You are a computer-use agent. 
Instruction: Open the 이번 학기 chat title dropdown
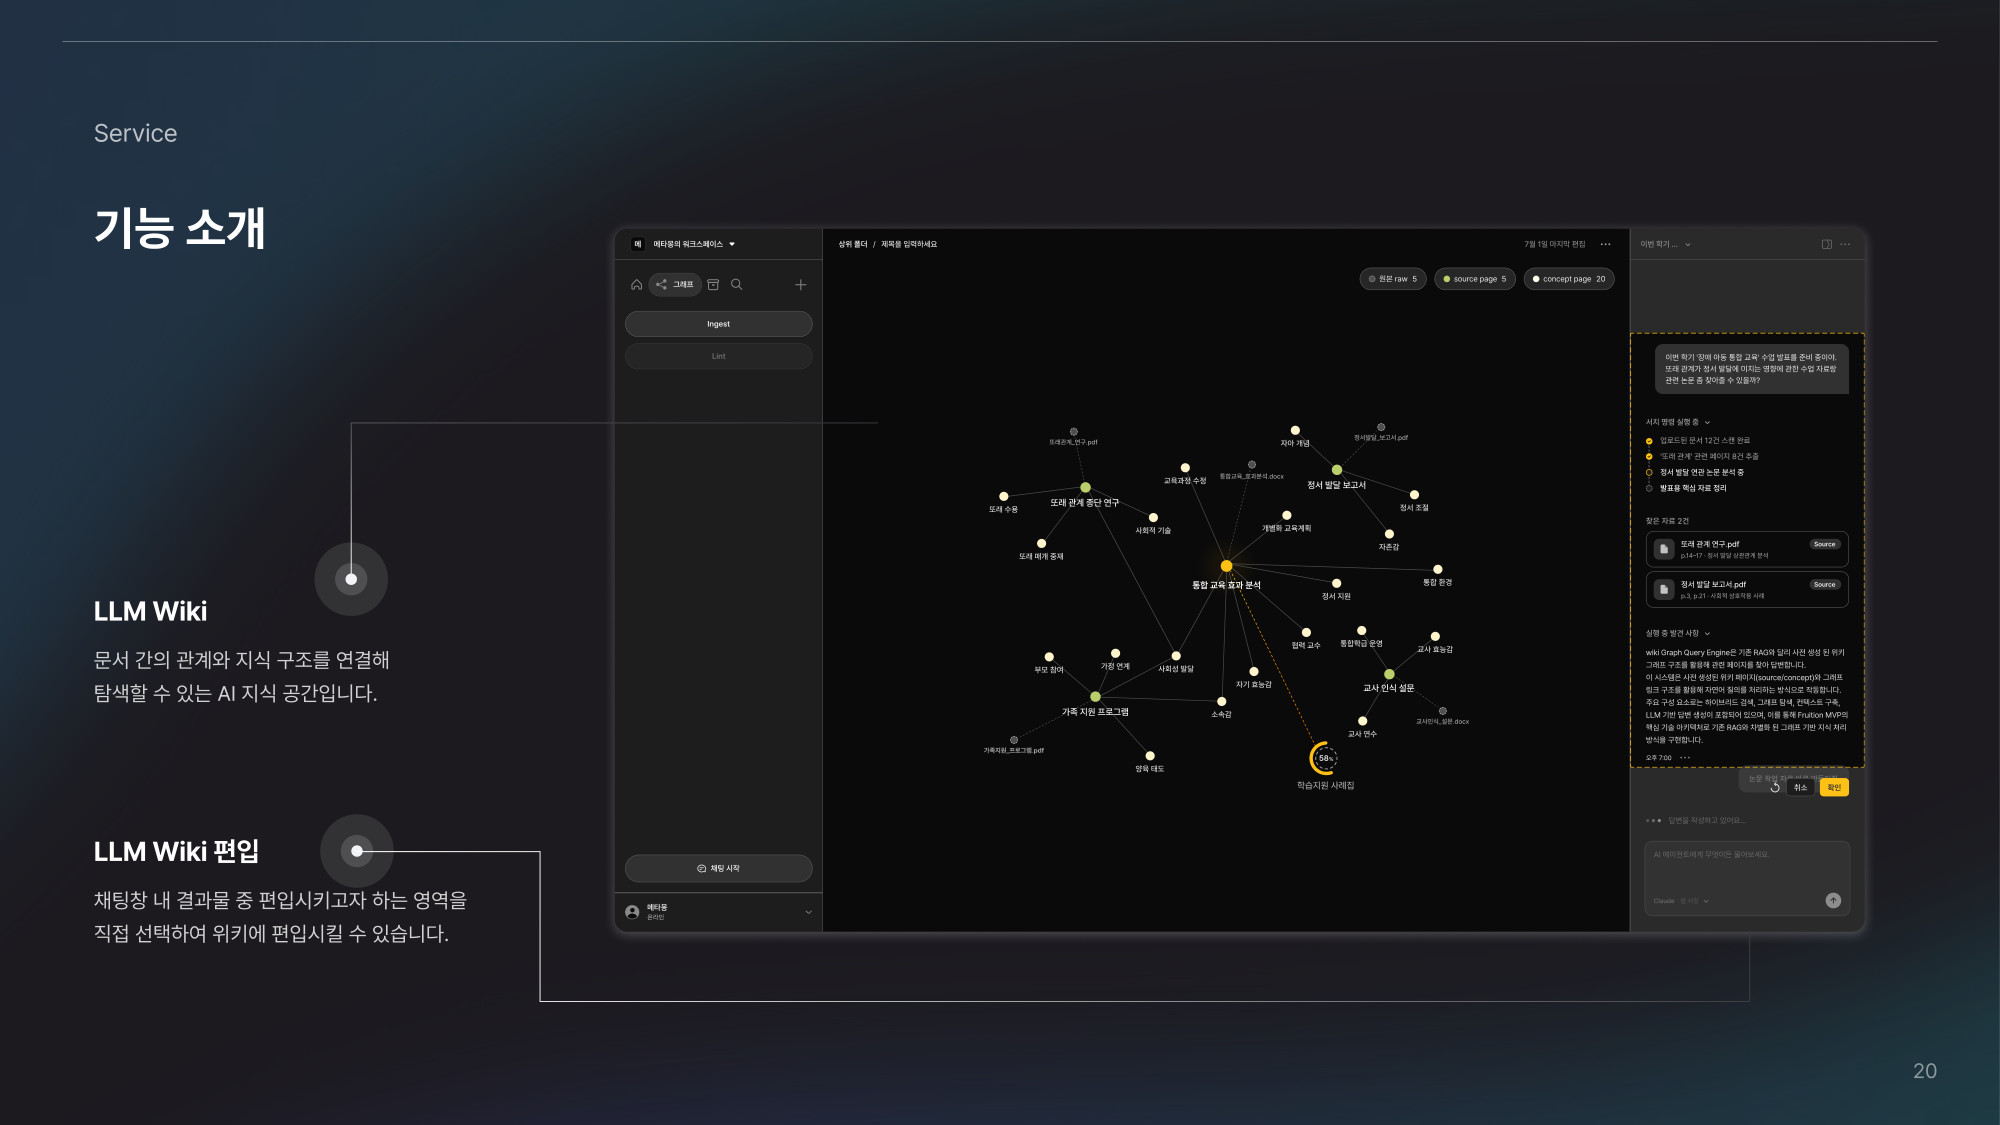1666,244
